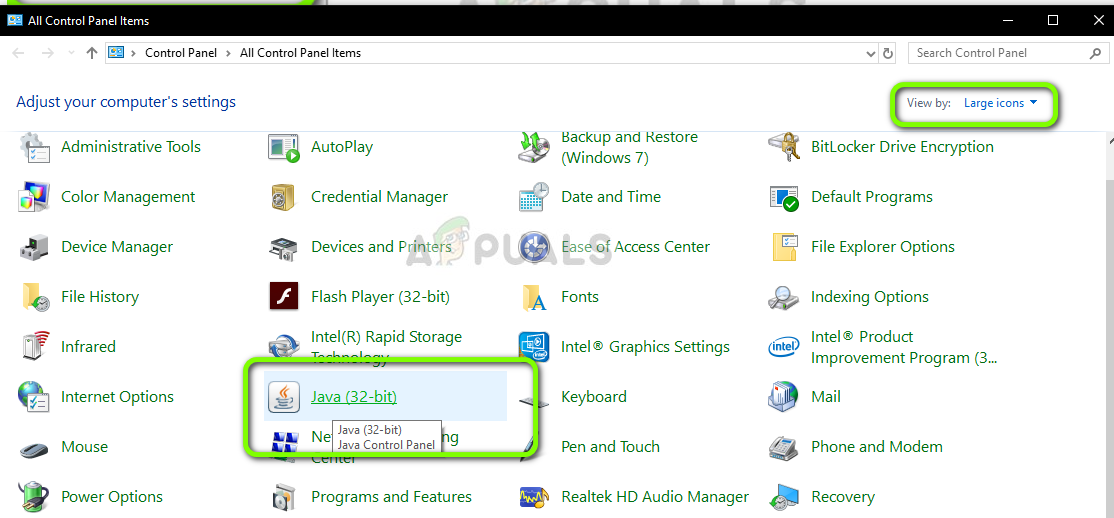Click the Control Panel breadcrumb in address bar
The height and width of the screenshot is (518, 1114).
(181, 53)
